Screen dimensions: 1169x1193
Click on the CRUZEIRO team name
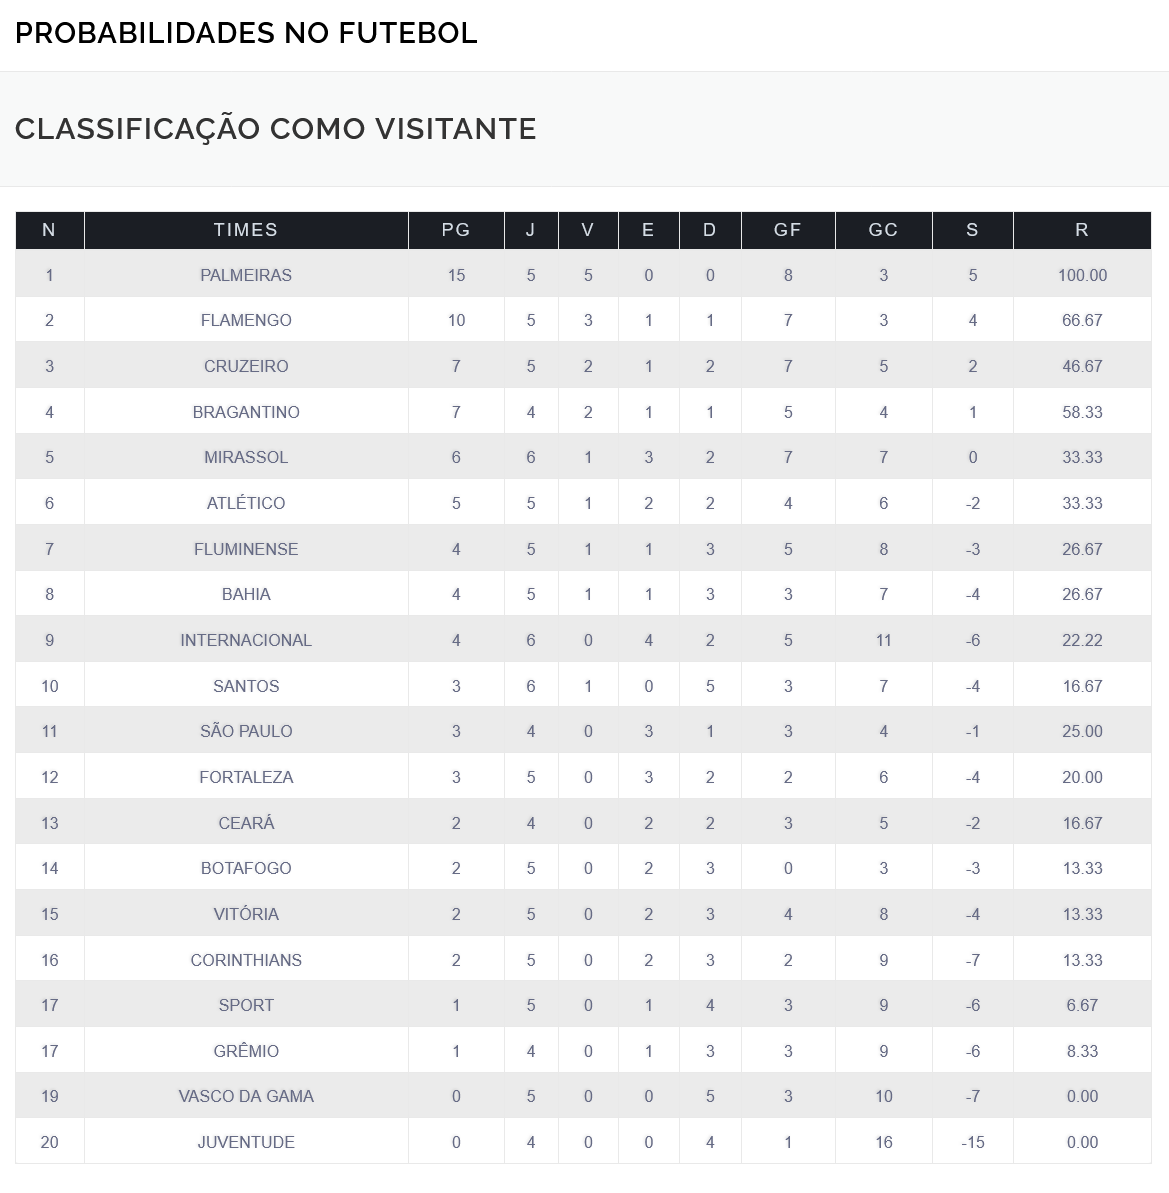pyautogui.click(x=246, y=366)
